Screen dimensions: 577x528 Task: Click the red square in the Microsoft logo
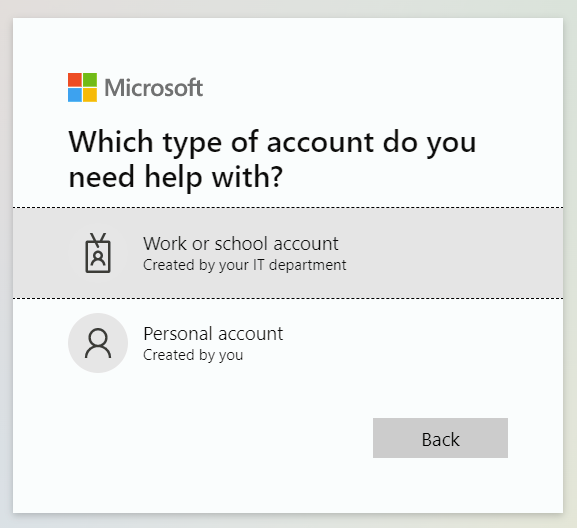click(x=75, y=79)
